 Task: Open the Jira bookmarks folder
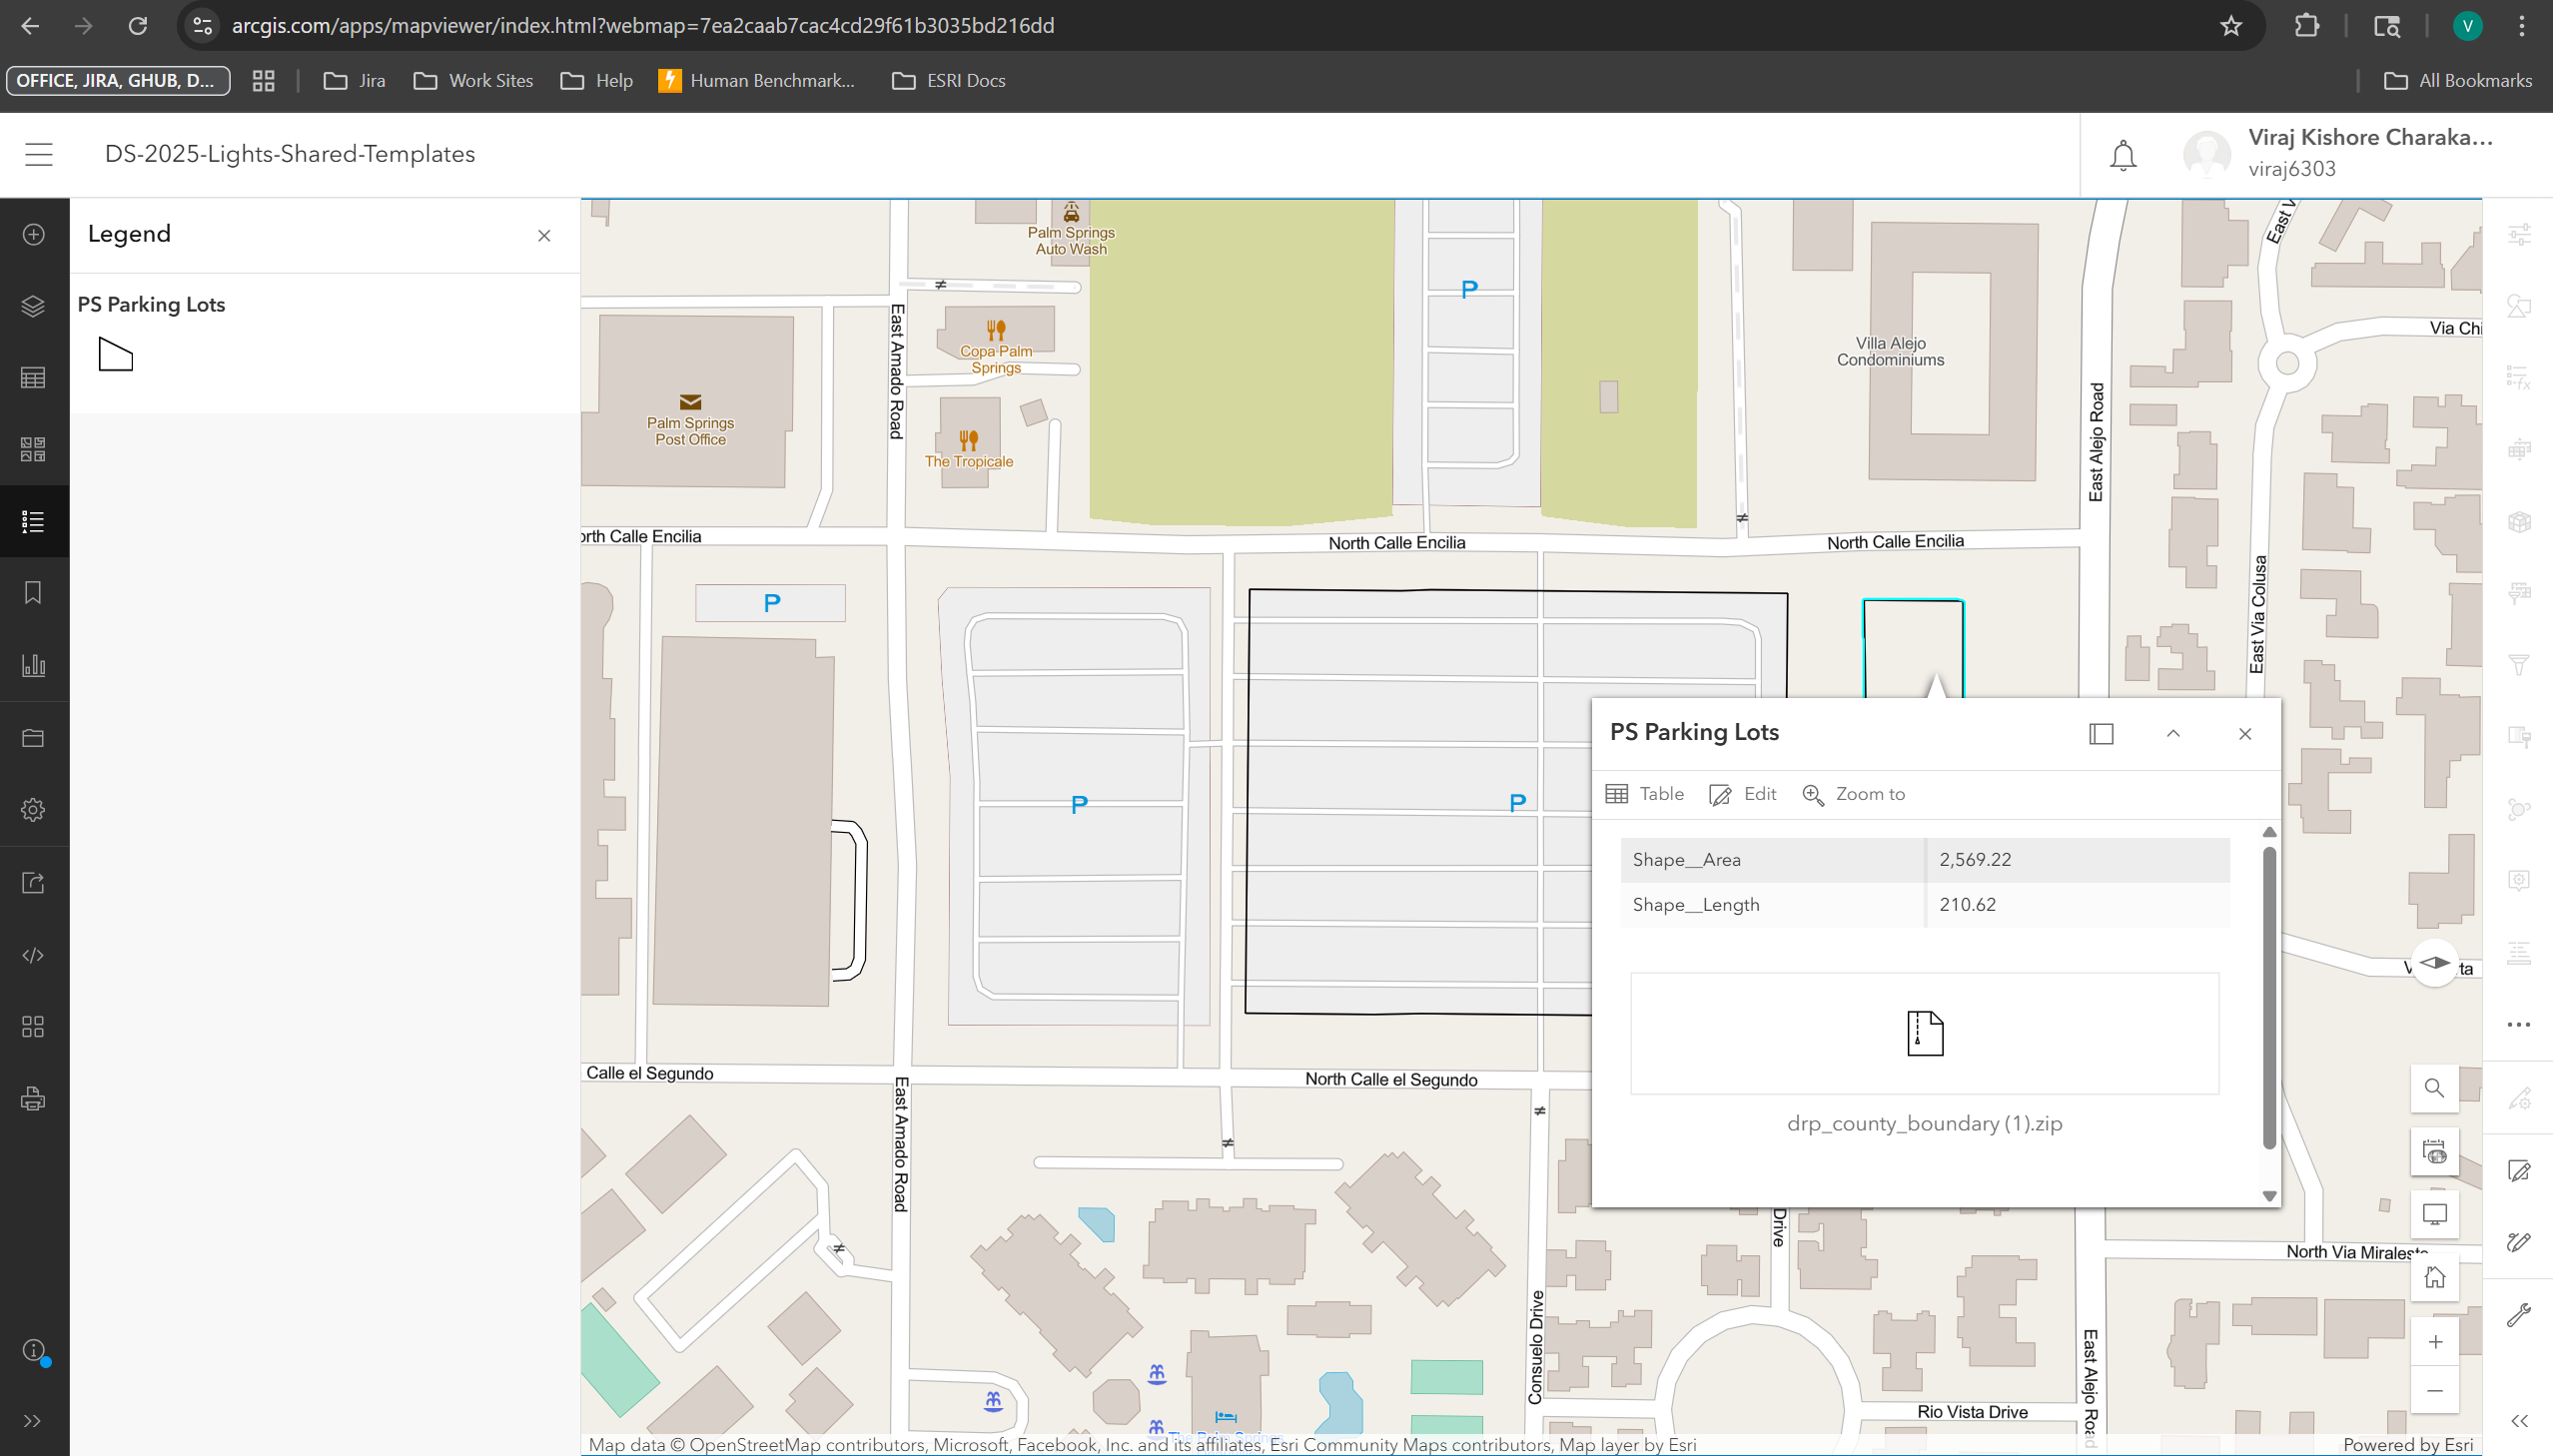tap(355, 81)
